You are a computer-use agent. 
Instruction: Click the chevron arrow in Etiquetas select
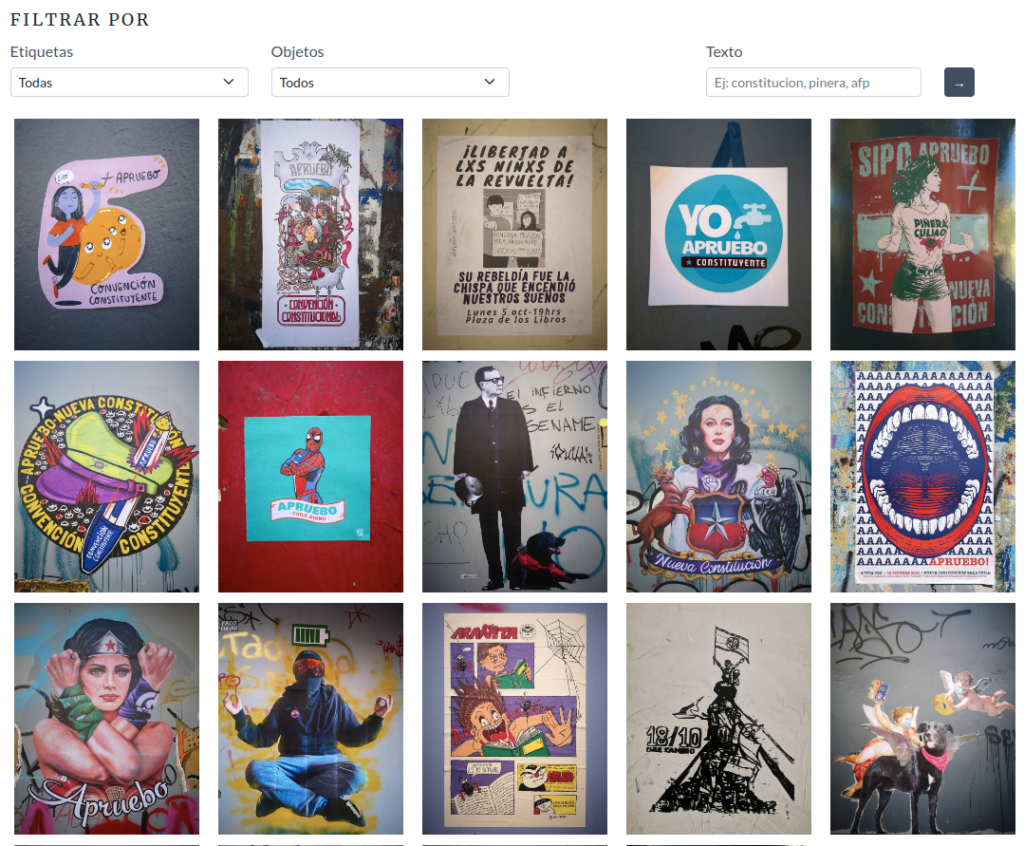pos(229,82)
